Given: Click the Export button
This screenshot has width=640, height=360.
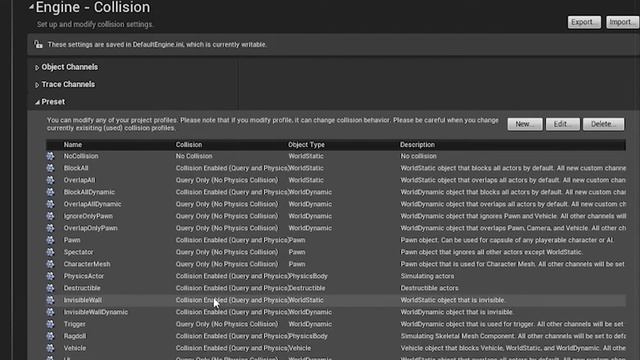Looking at the screenshot, I should (x=584, y=22).
